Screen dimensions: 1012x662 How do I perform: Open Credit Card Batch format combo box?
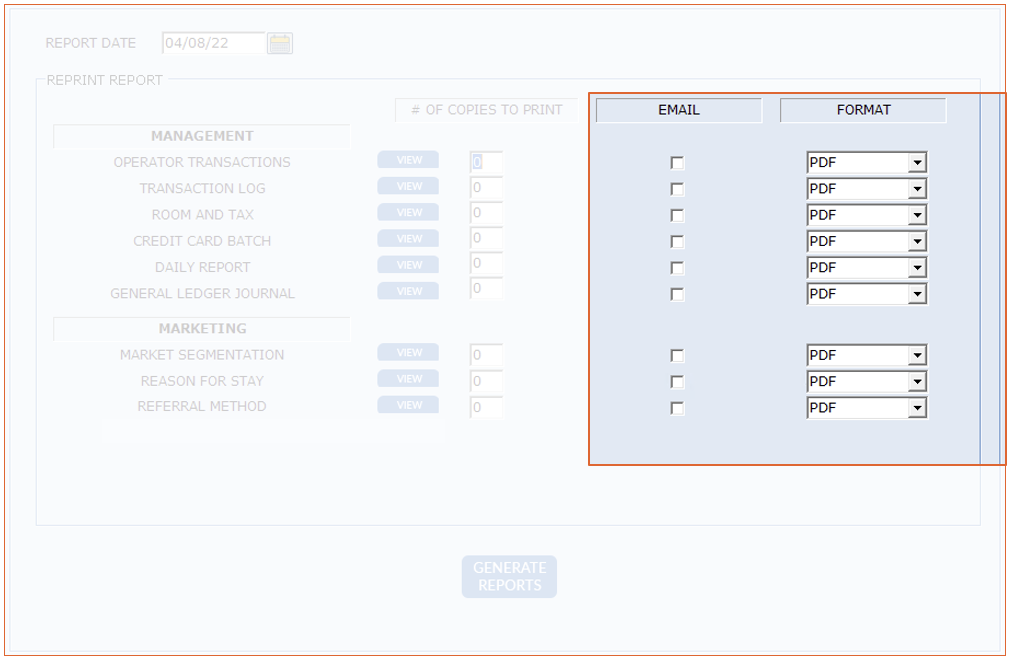(x=917, y=242)
